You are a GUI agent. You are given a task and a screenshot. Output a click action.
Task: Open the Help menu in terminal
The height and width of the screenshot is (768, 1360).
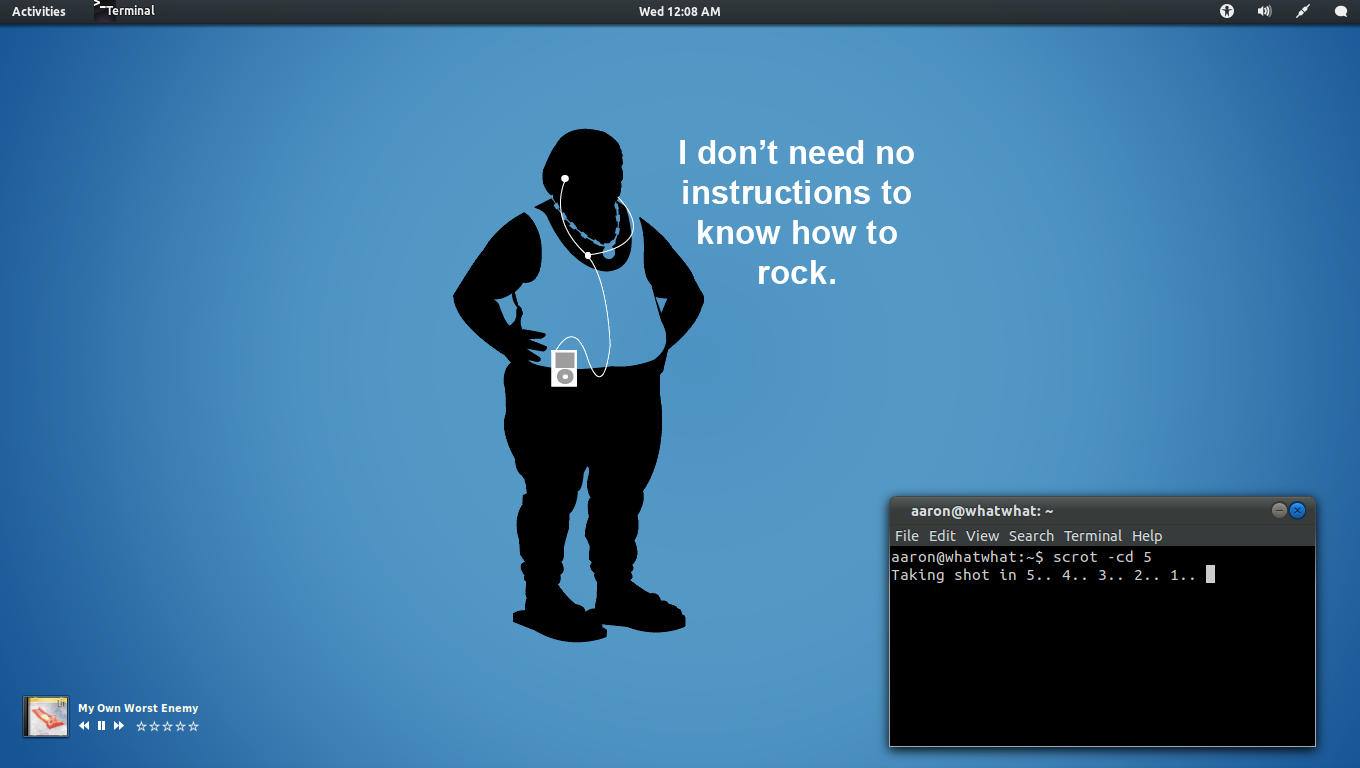[1147, 536]
